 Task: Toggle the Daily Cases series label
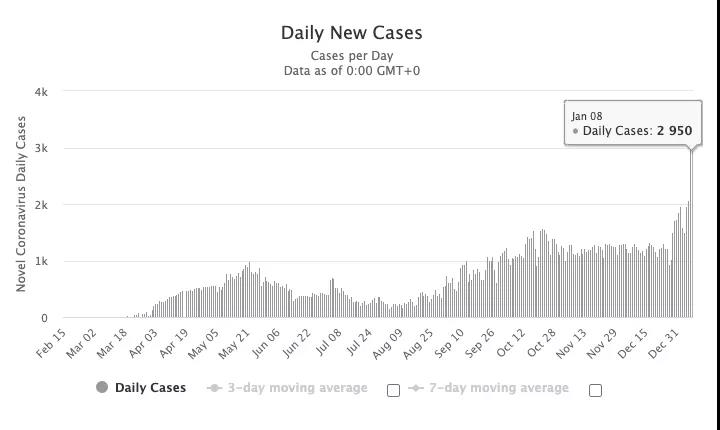click(150, 388)
